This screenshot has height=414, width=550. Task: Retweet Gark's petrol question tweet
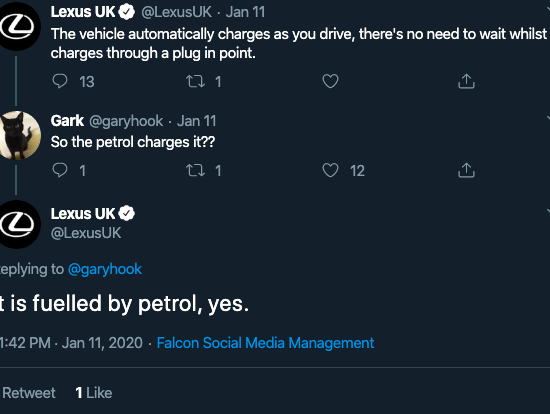(195, 171)
